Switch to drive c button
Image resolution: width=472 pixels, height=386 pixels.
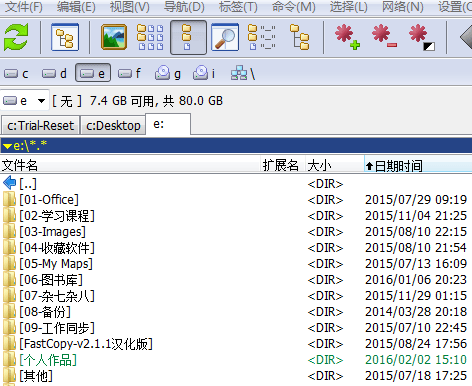(16, 73)
